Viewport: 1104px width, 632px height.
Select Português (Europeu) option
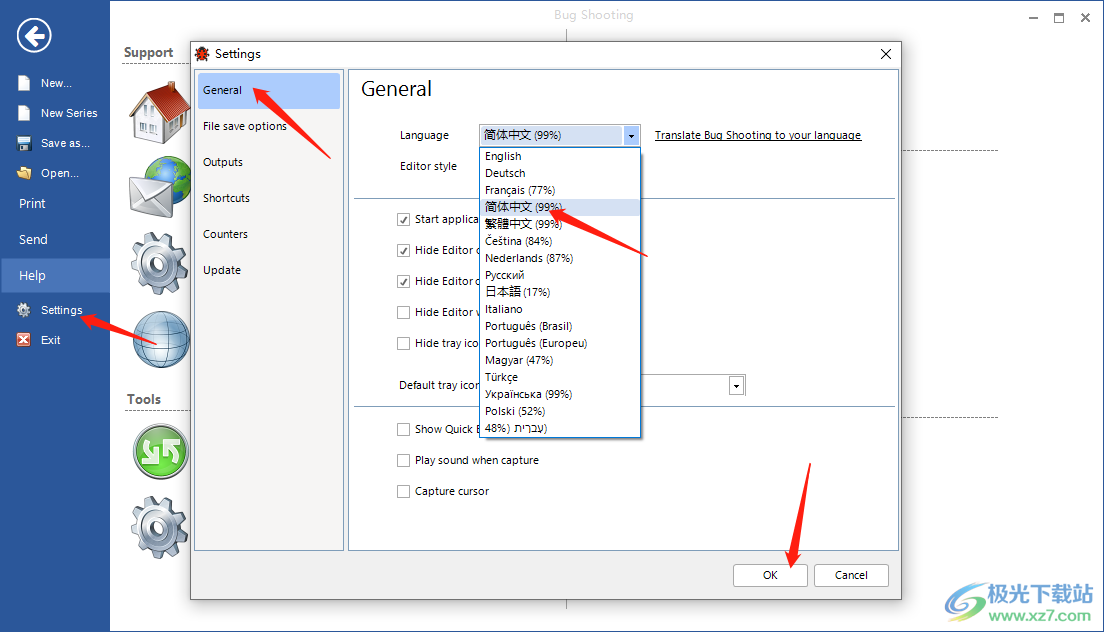pos(560,343)
